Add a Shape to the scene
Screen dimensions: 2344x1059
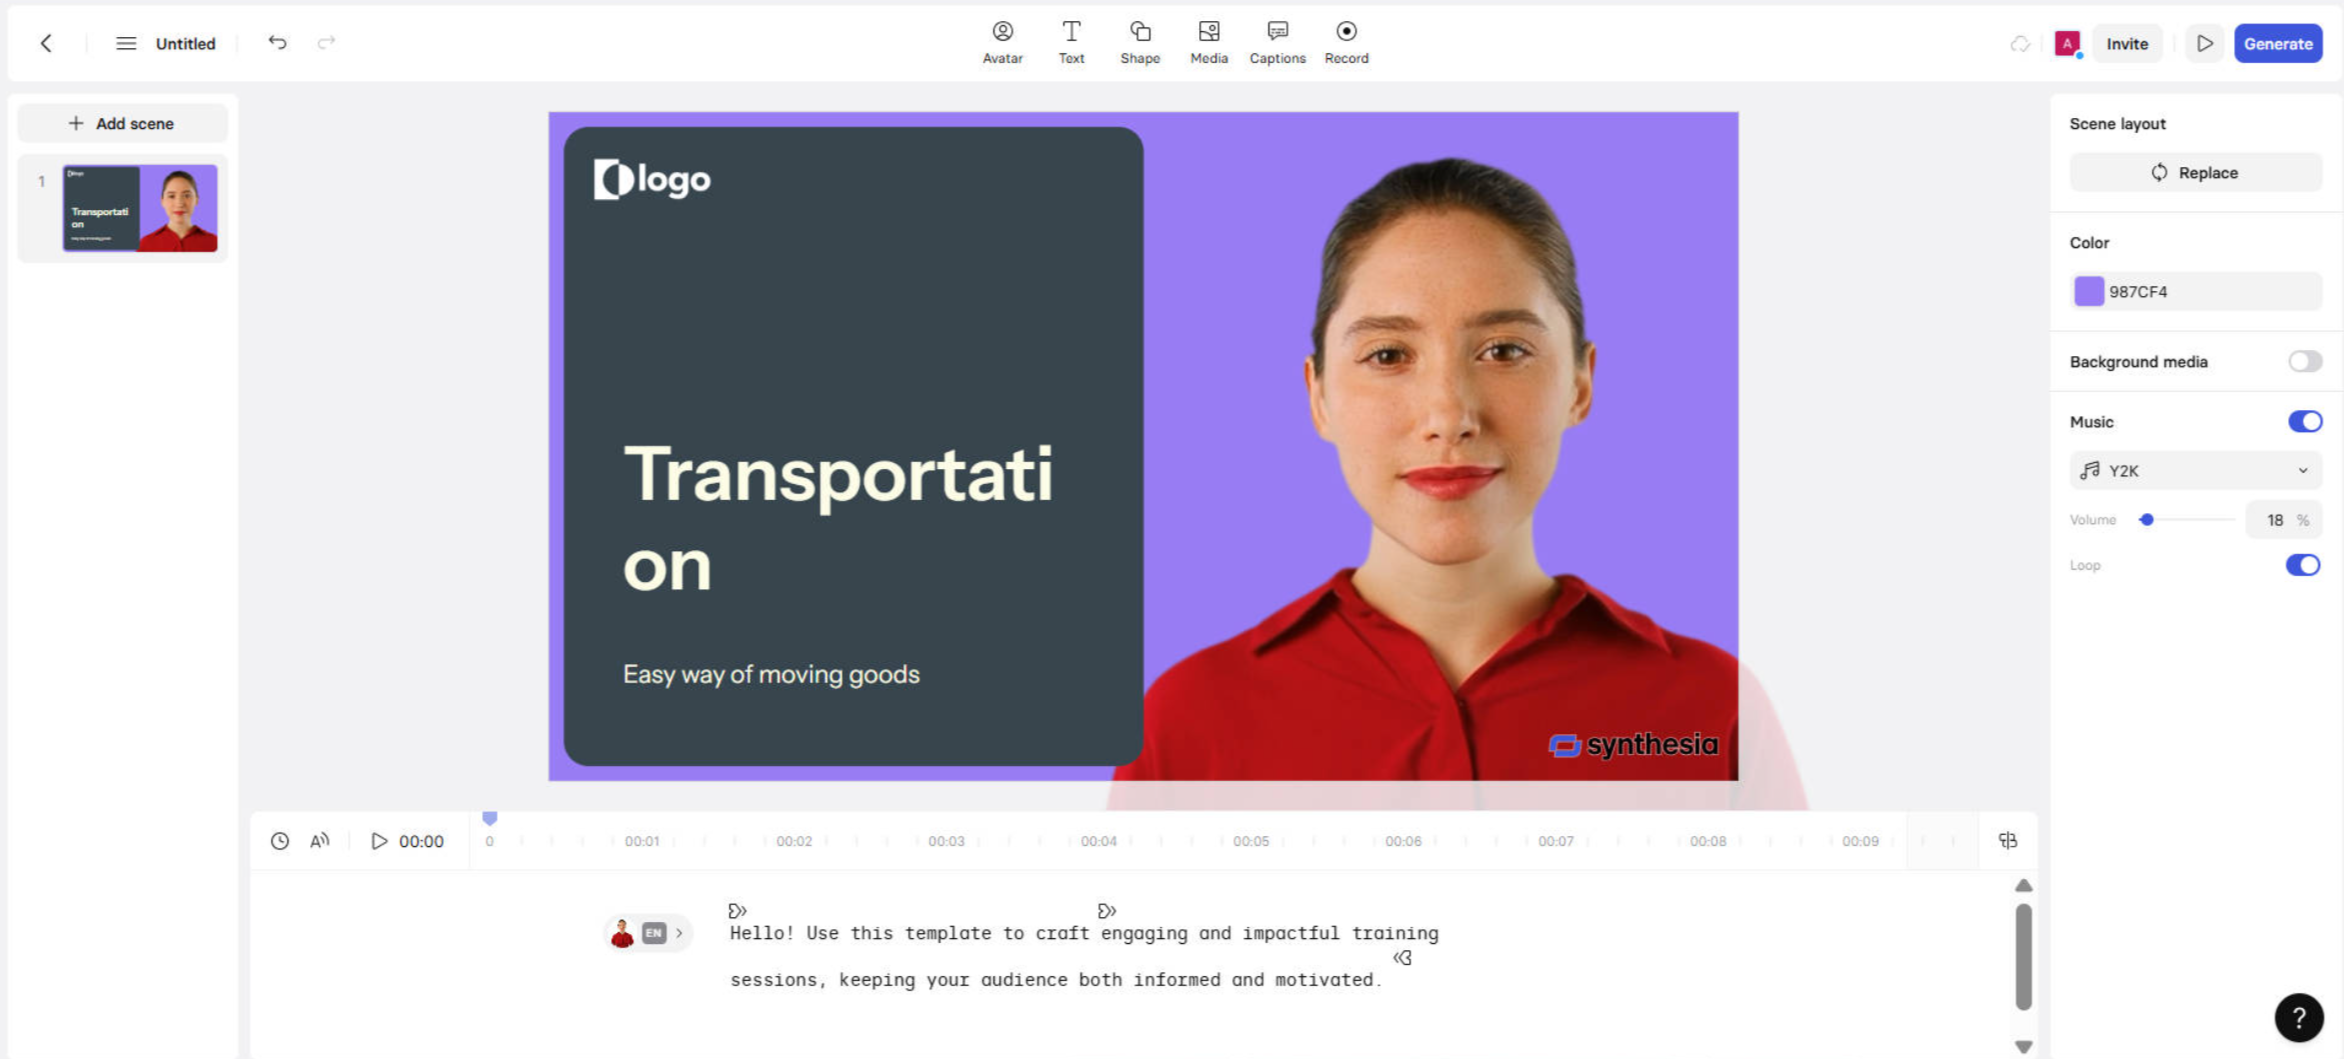pos(1140,42)
